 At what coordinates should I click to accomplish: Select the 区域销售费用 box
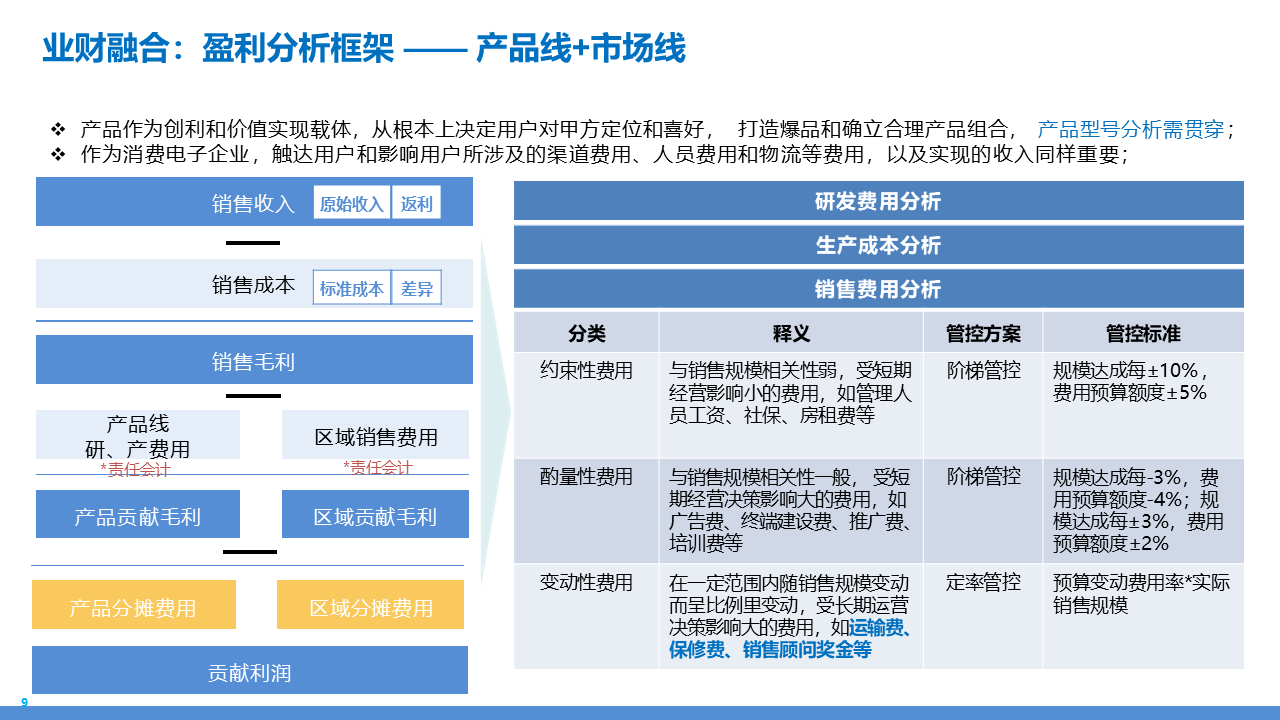pyautogui.click(x=376, y=435)
